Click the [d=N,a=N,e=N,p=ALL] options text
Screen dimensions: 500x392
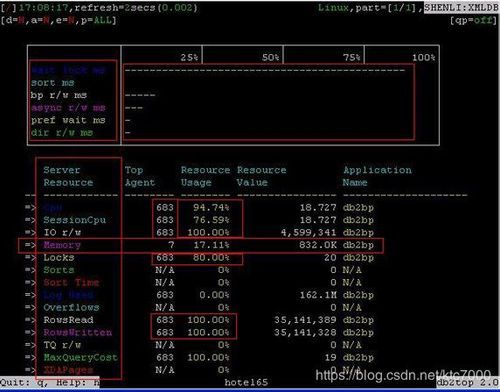click(x=59, y=20)
